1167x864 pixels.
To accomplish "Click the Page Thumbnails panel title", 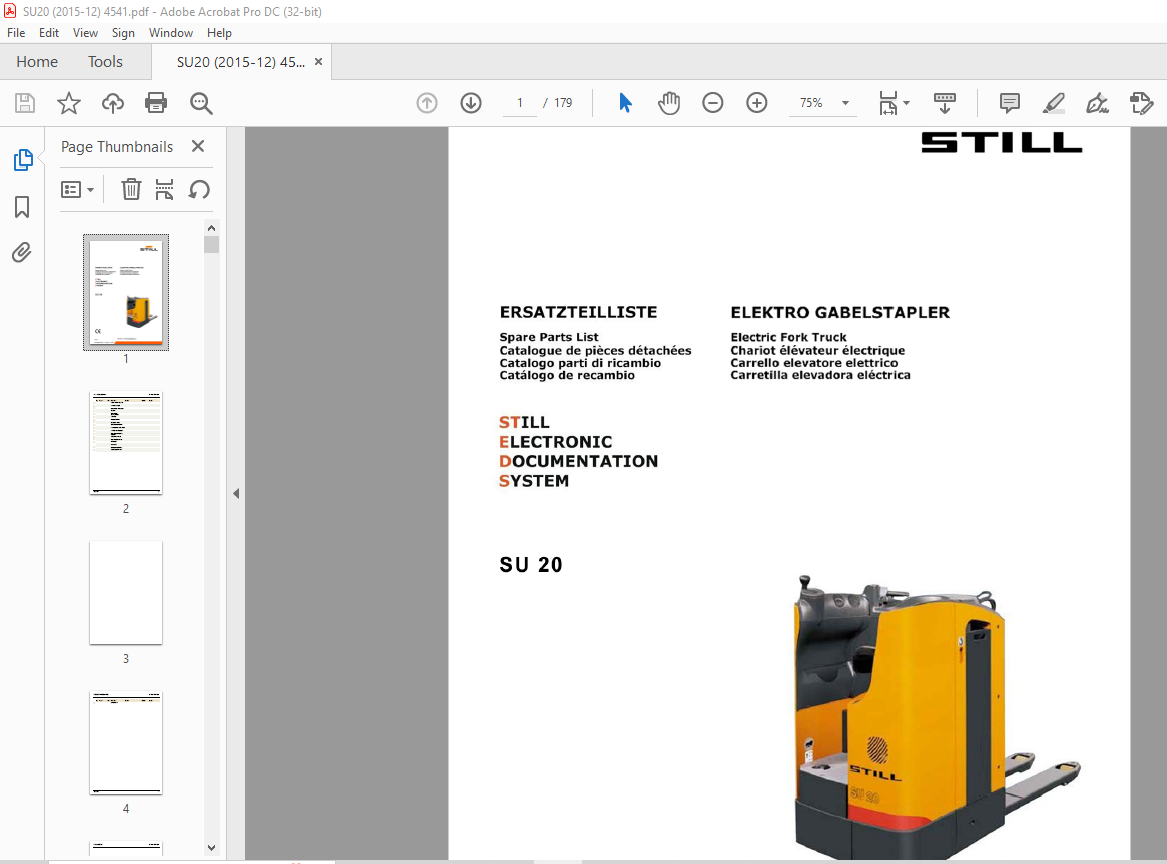I will pos(117,147).
